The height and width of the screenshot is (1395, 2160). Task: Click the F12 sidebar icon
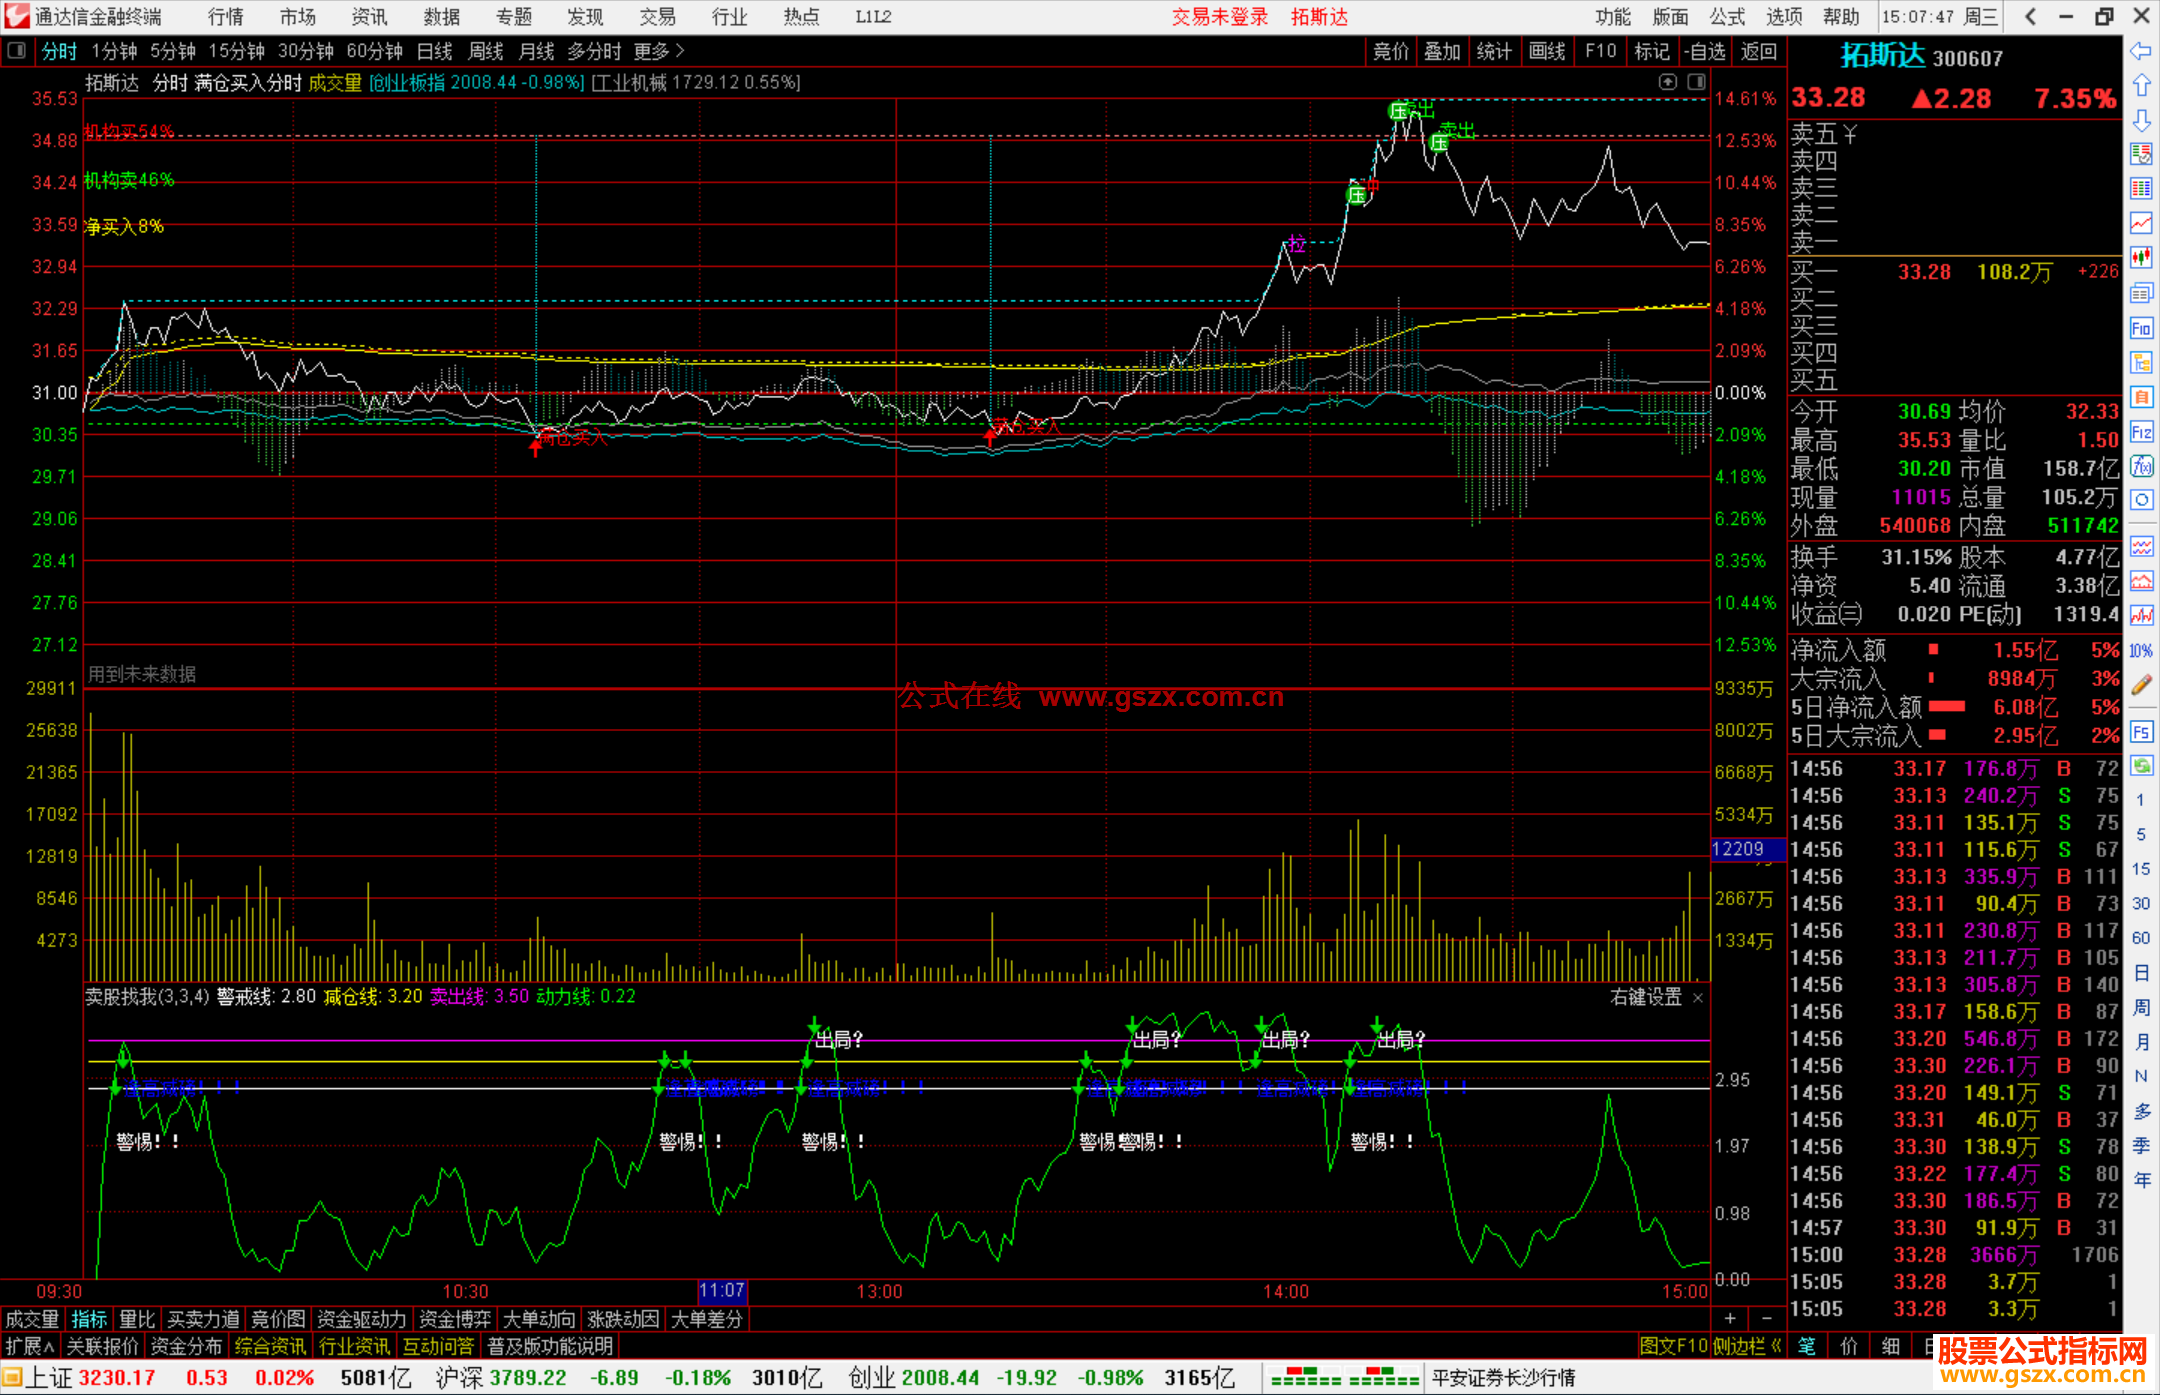click(2141, 432)
